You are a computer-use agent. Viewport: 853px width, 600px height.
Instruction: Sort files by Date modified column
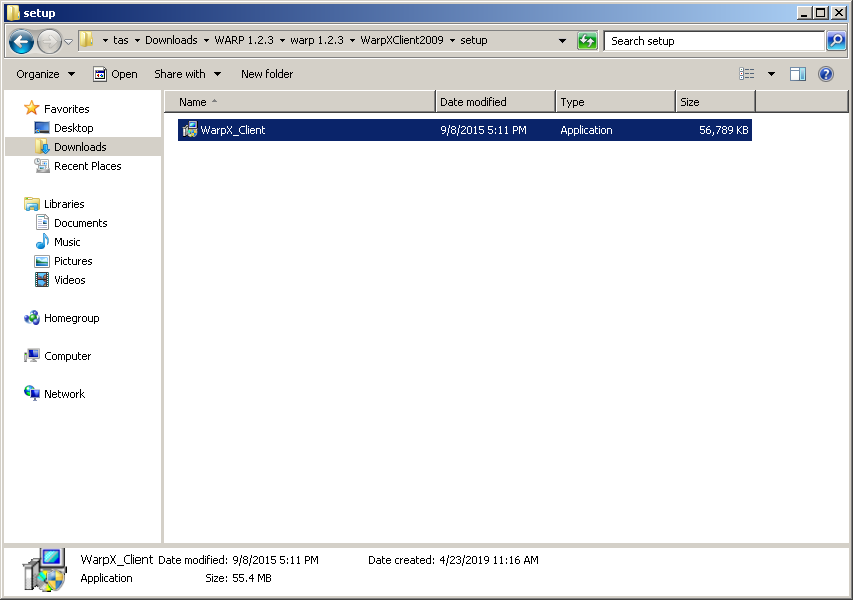(x=496, y=102)
